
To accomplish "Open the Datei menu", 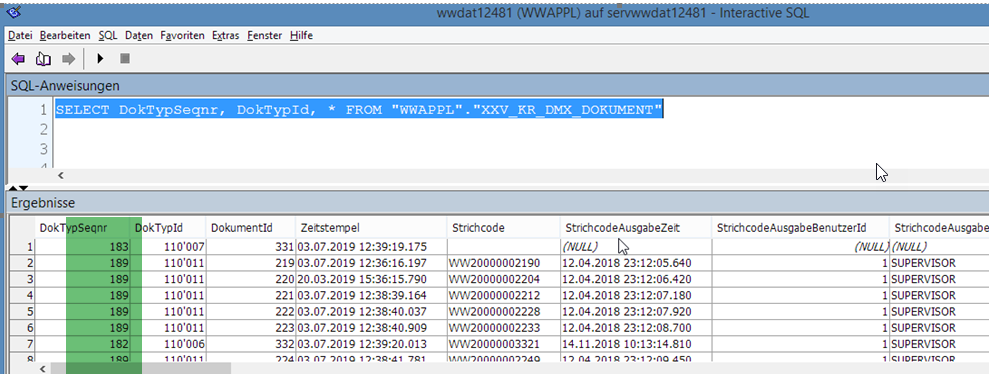I will coord(20,35).
